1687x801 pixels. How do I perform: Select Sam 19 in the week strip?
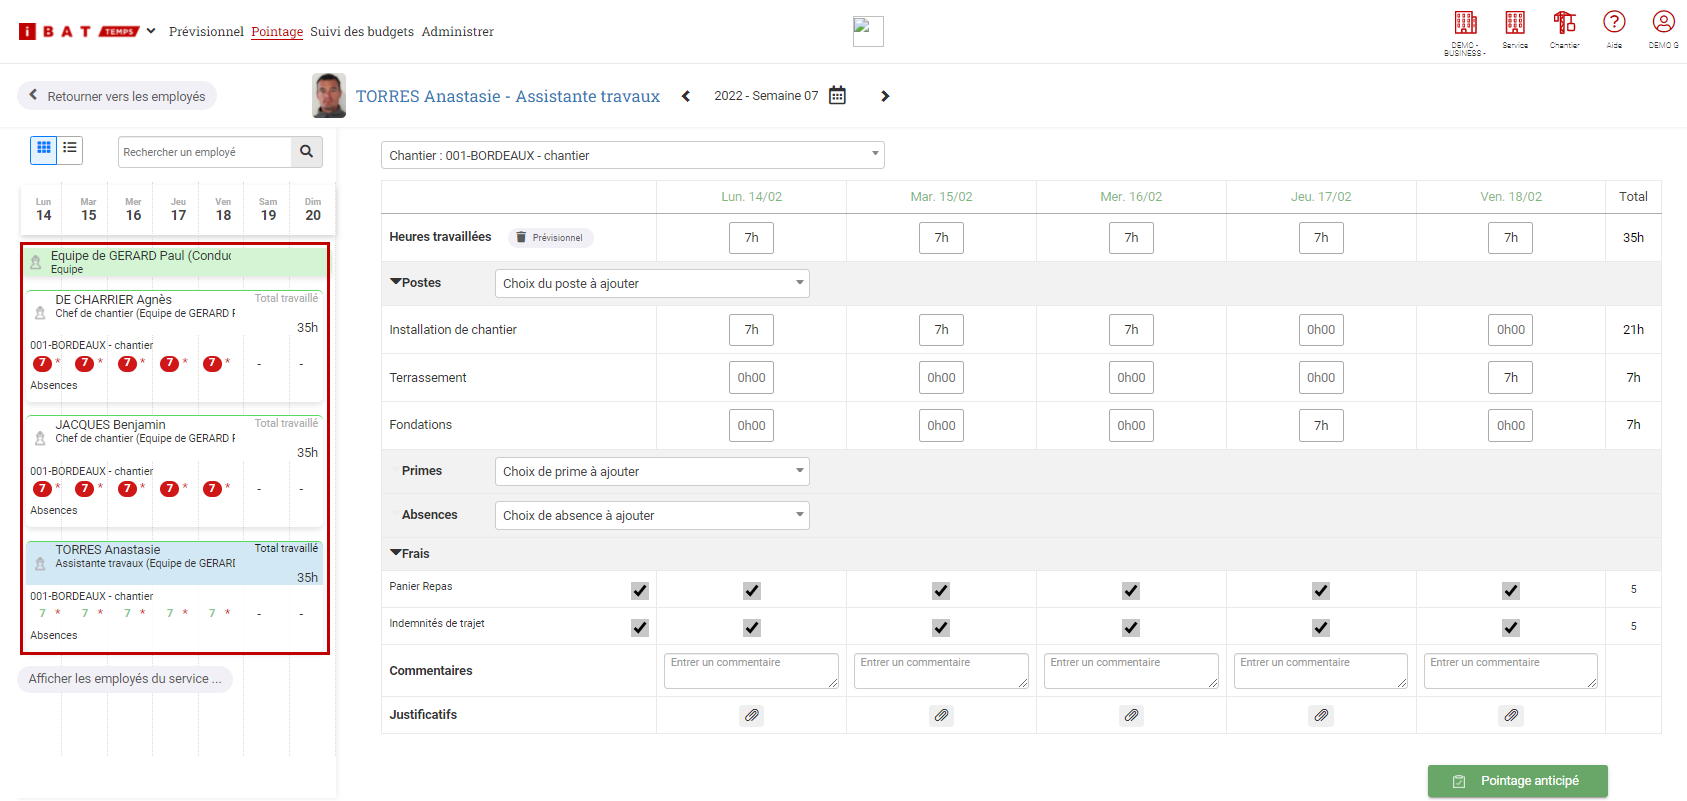point(268,209)
